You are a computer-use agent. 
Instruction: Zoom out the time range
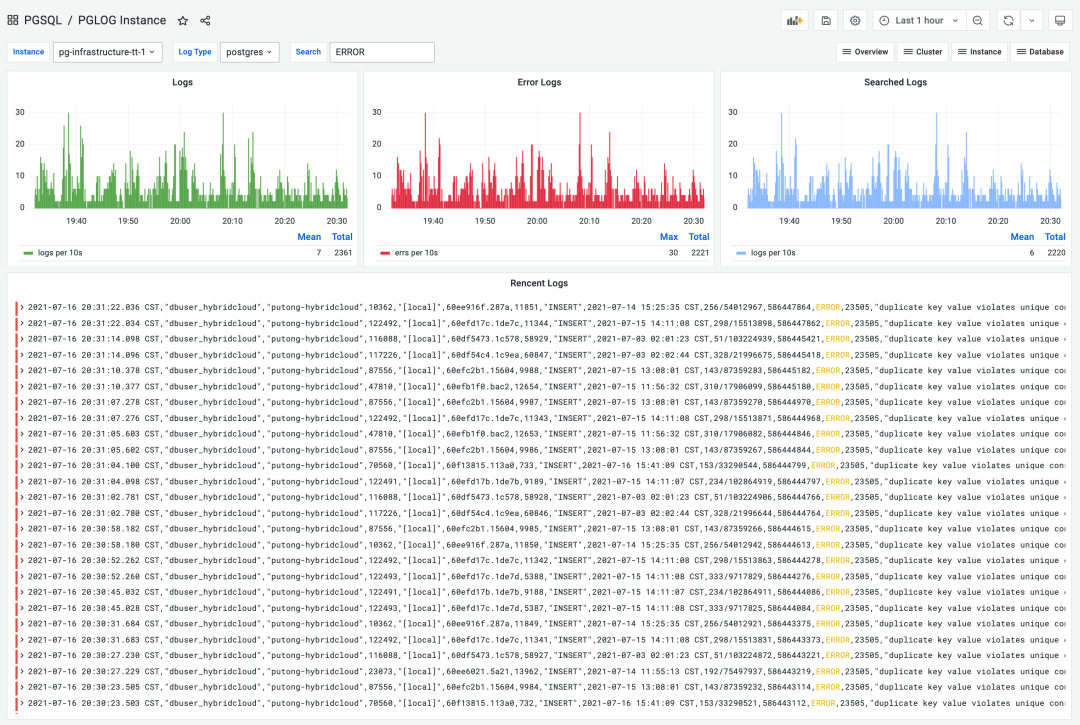click(977, 21)
